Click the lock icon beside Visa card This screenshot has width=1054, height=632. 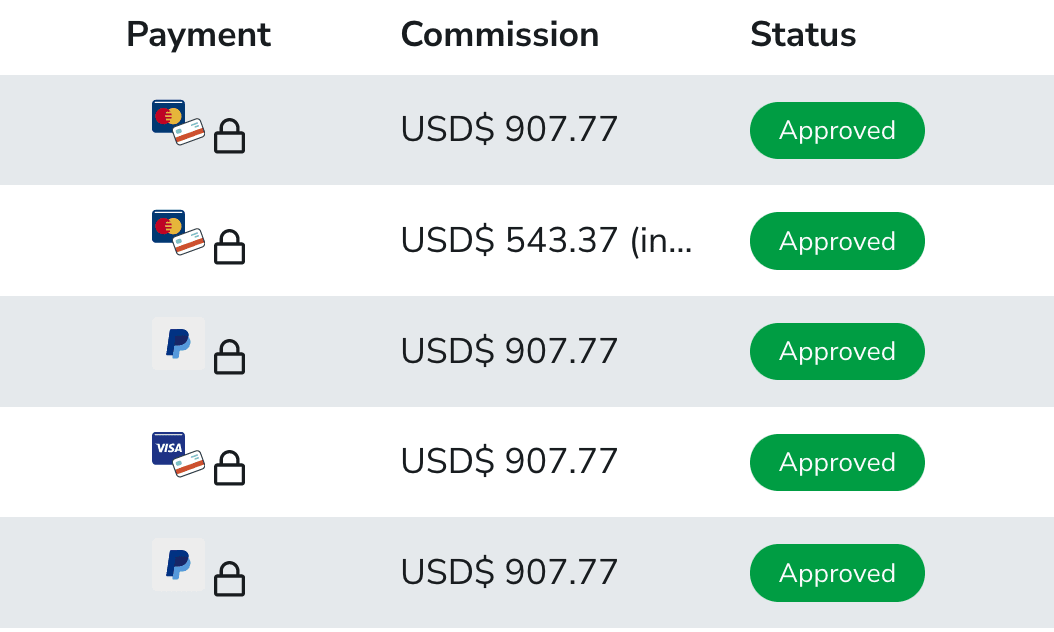[230, 468]
